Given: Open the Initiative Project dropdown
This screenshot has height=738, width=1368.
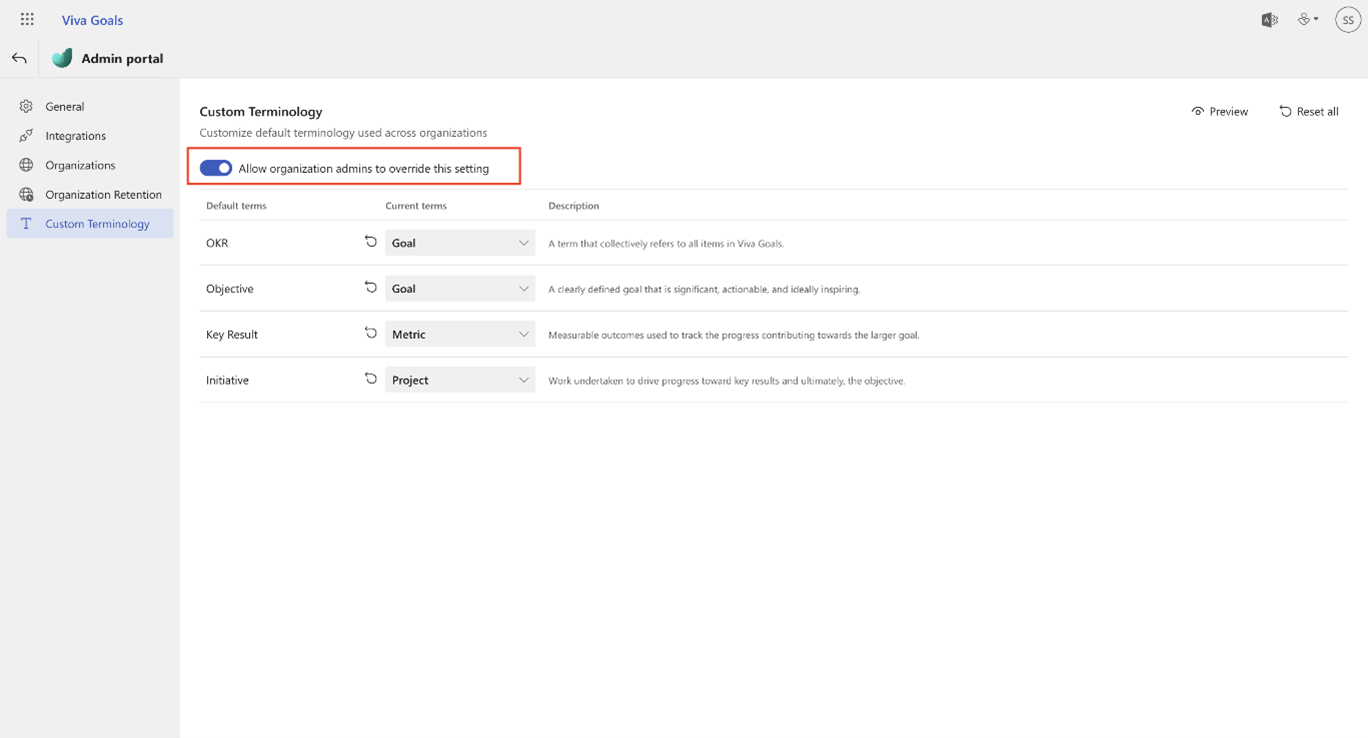Looking at the screenshot, I should [x=460, y=381].
